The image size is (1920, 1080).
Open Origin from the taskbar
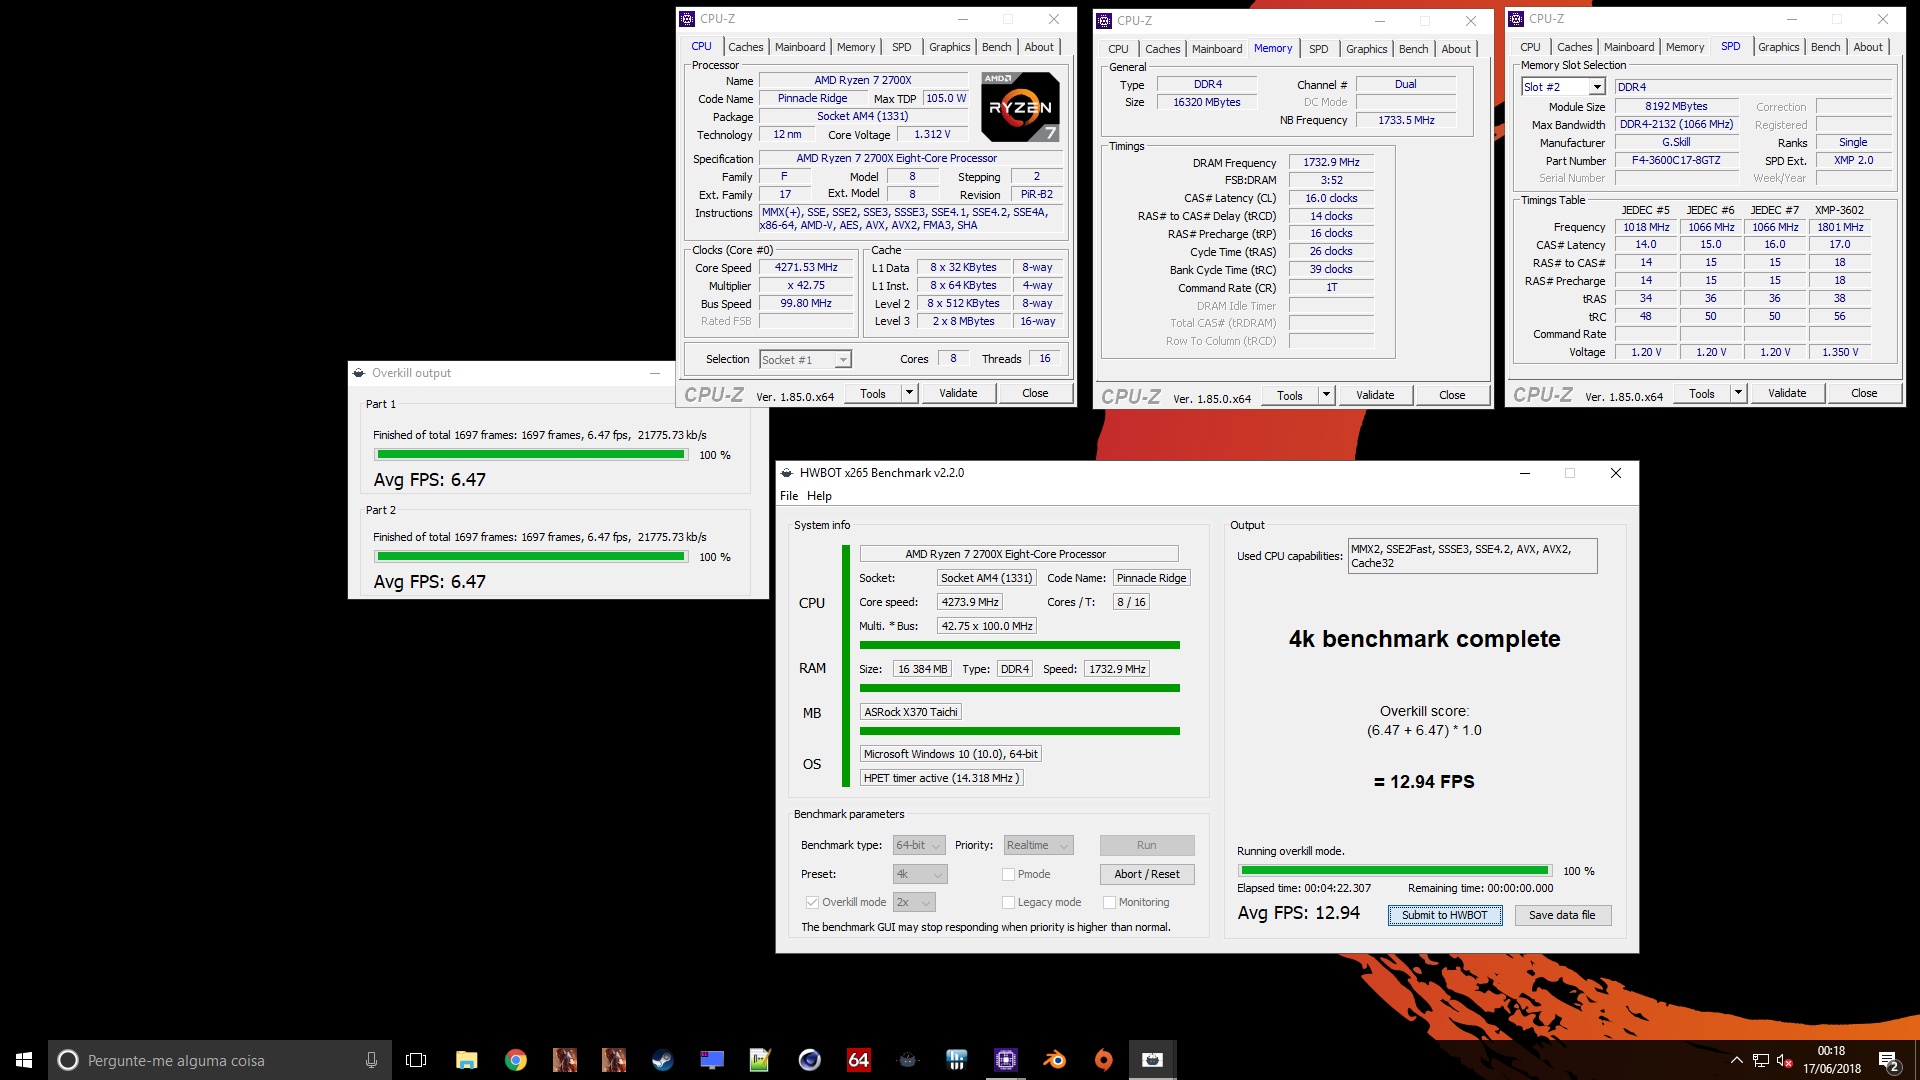click(x=1103, y=1060)
